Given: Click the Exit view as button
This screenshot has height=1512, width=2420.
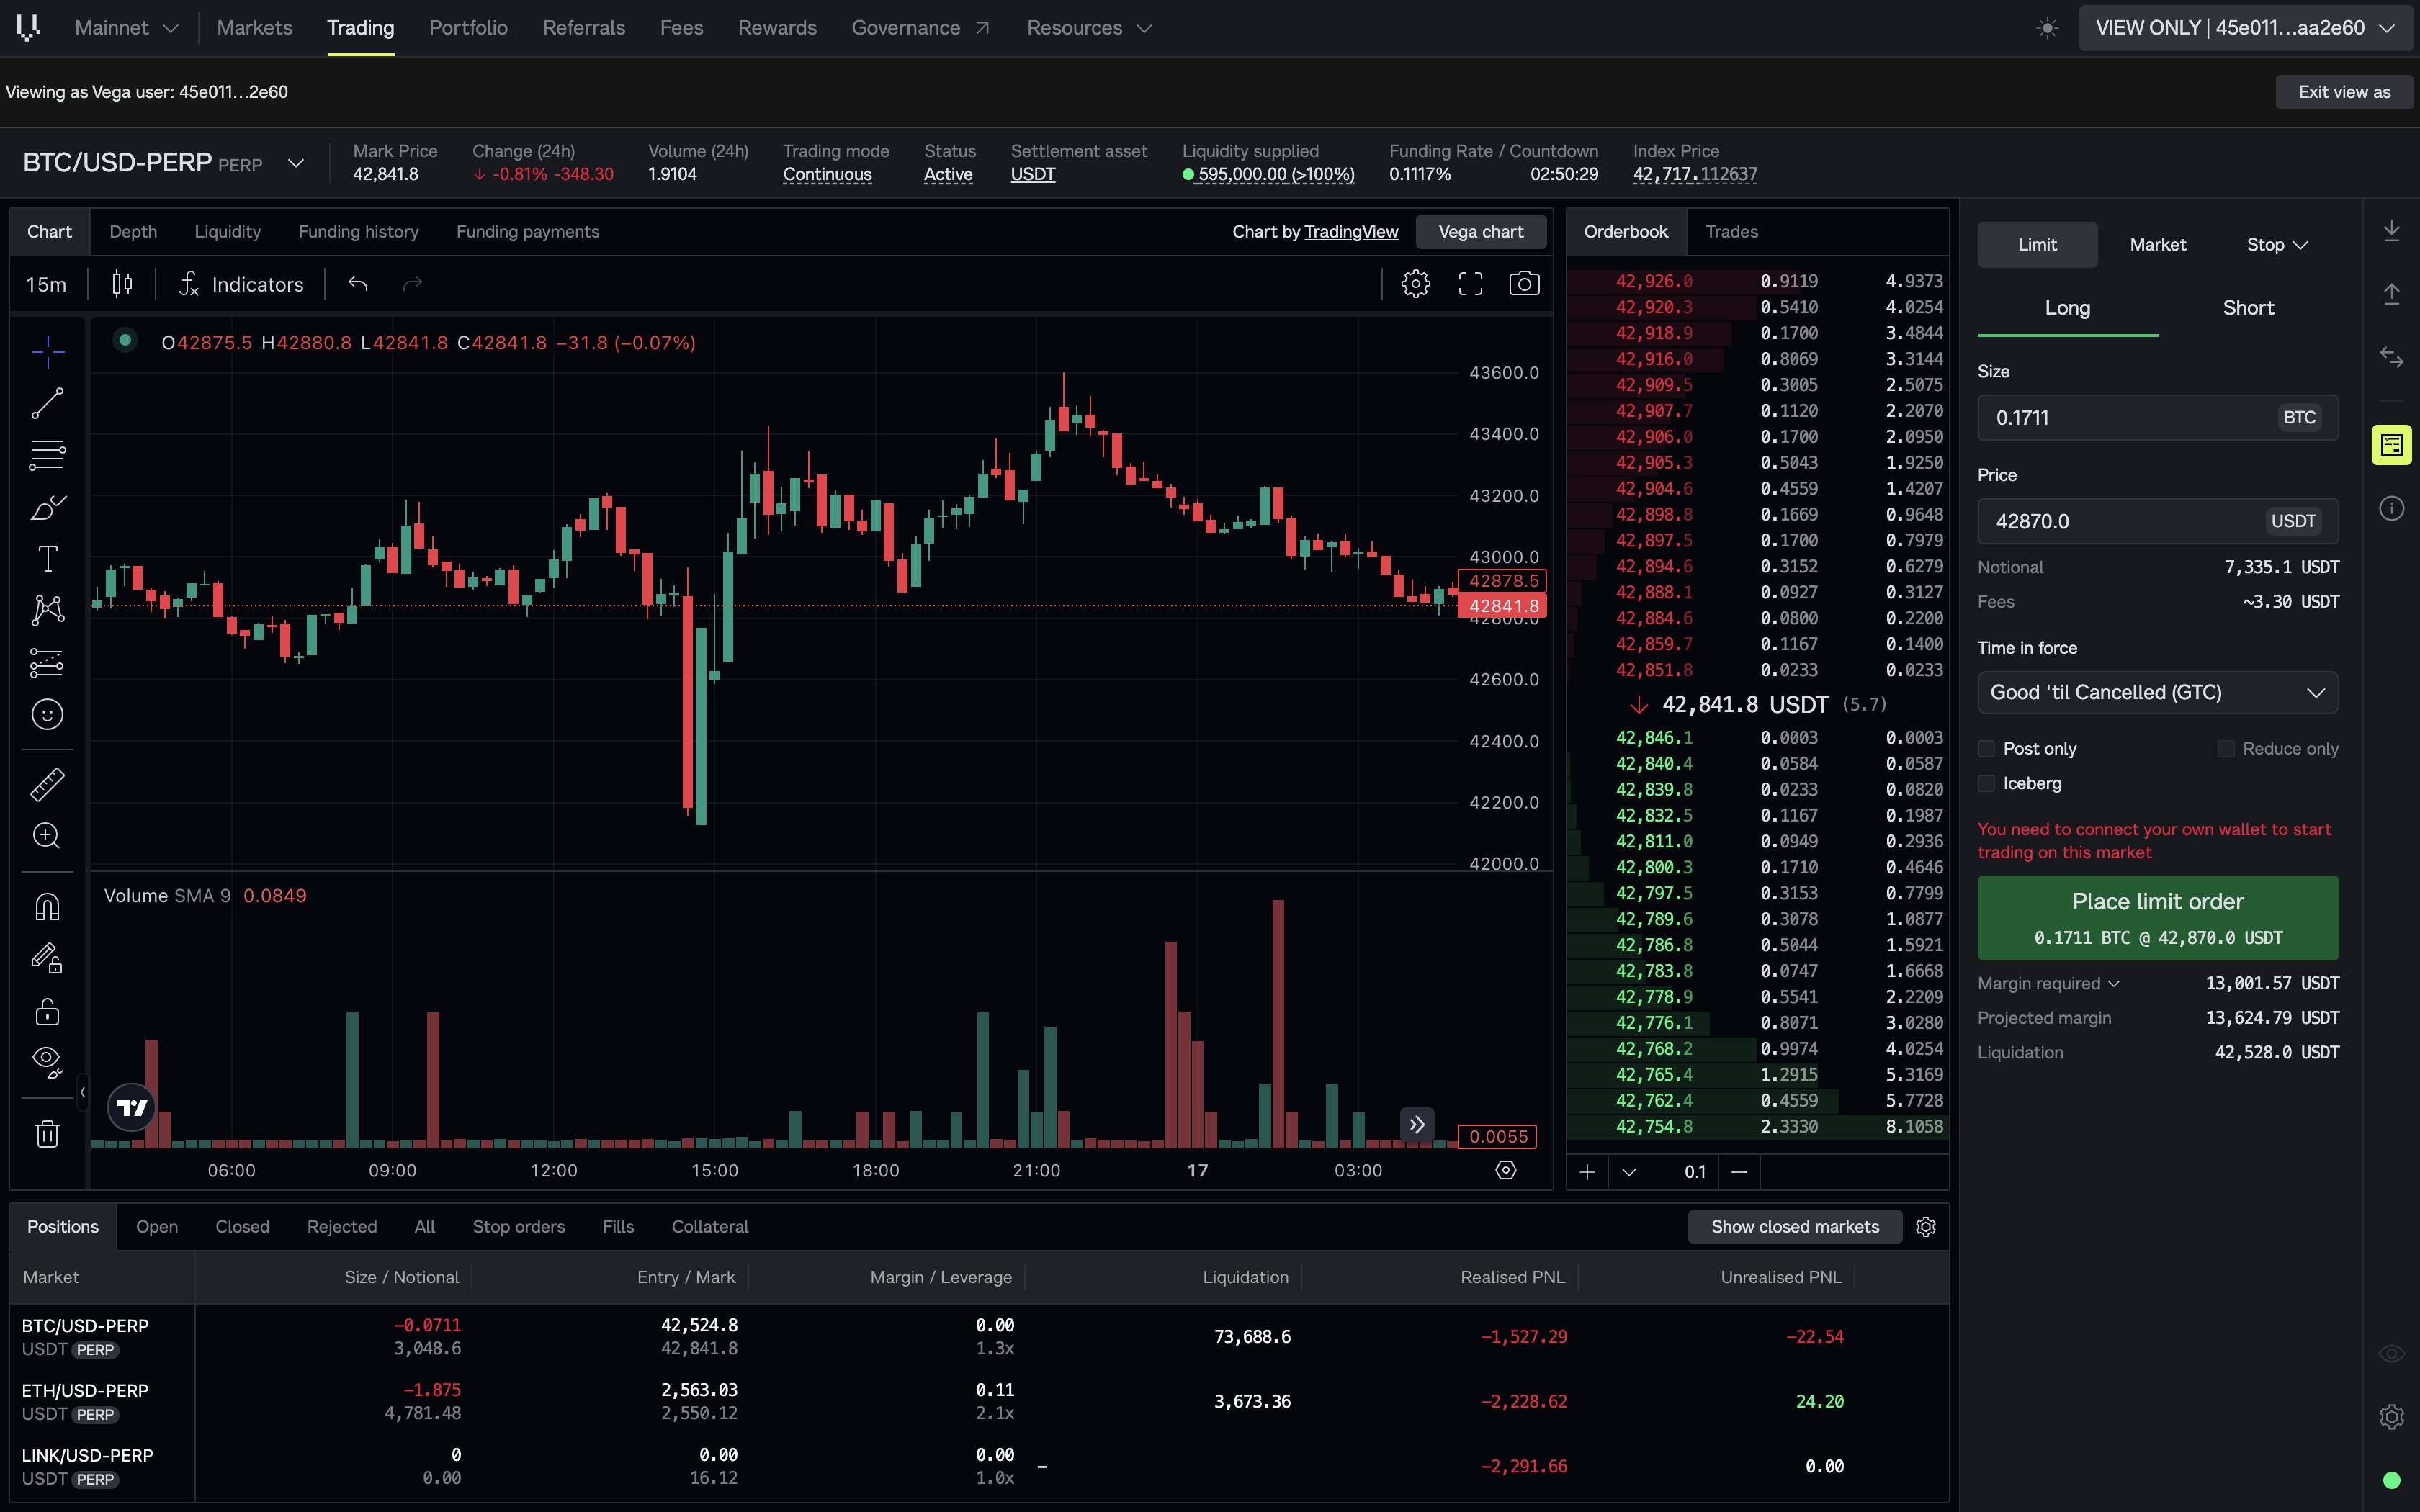Looking at the screenshot, I should [x=2343, y=92].
